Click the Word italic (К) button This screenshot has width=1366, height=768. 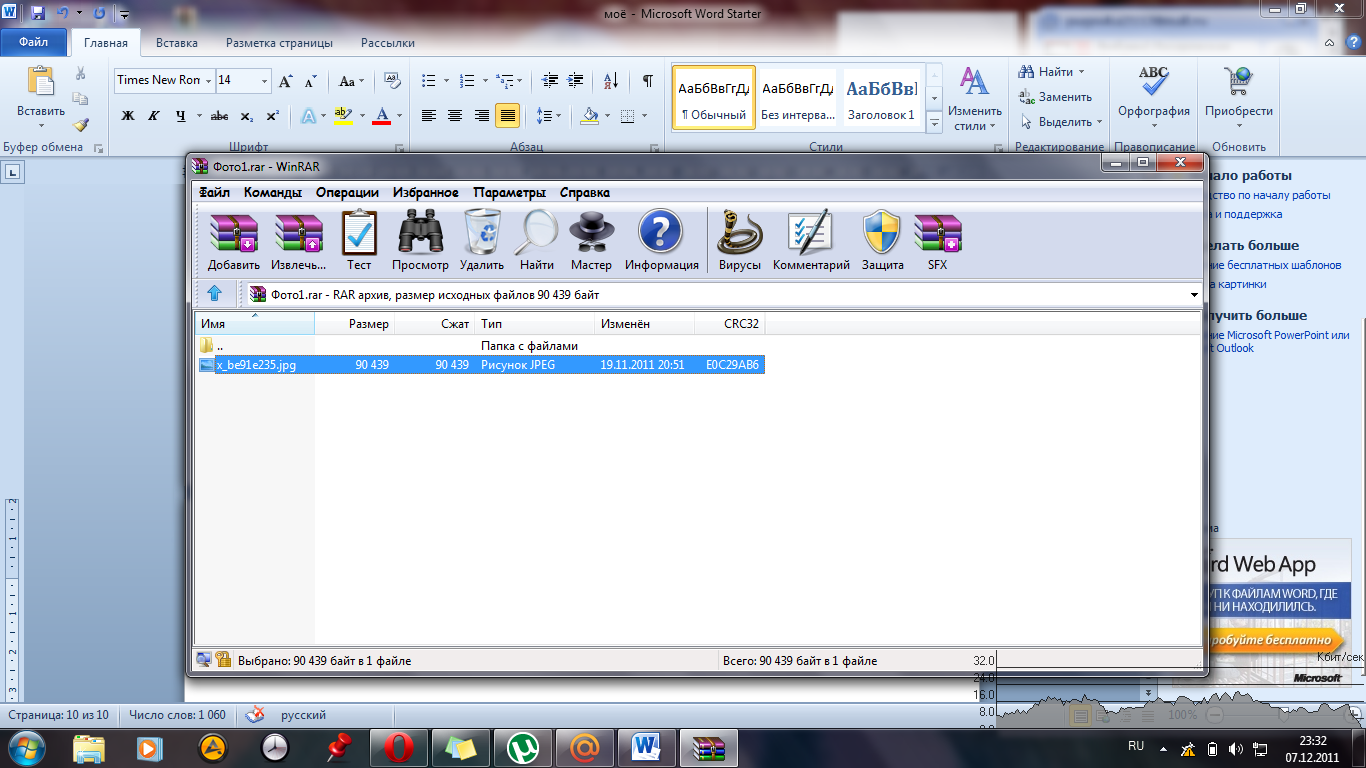pos(154,116)
